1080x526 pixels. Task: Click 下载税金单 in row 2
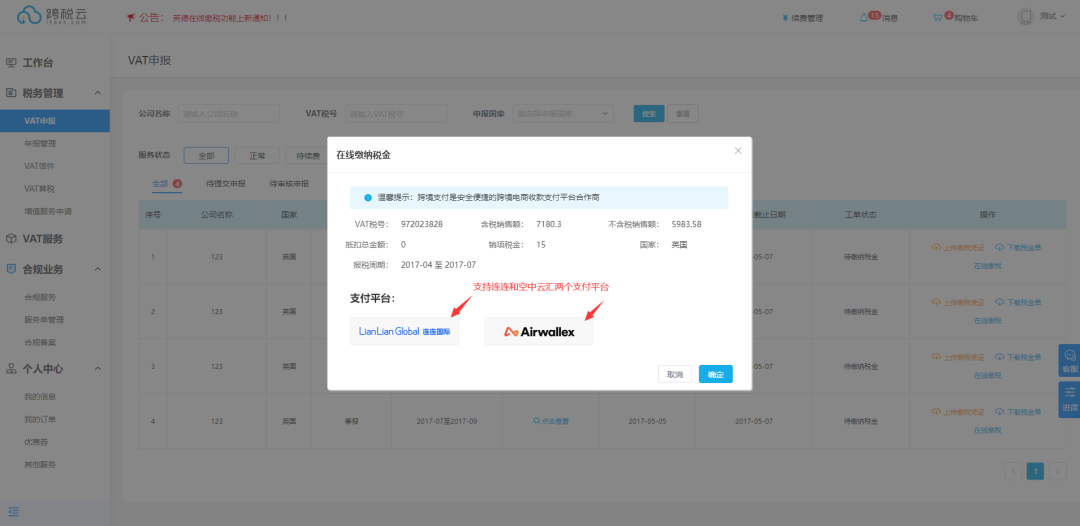1018,302
